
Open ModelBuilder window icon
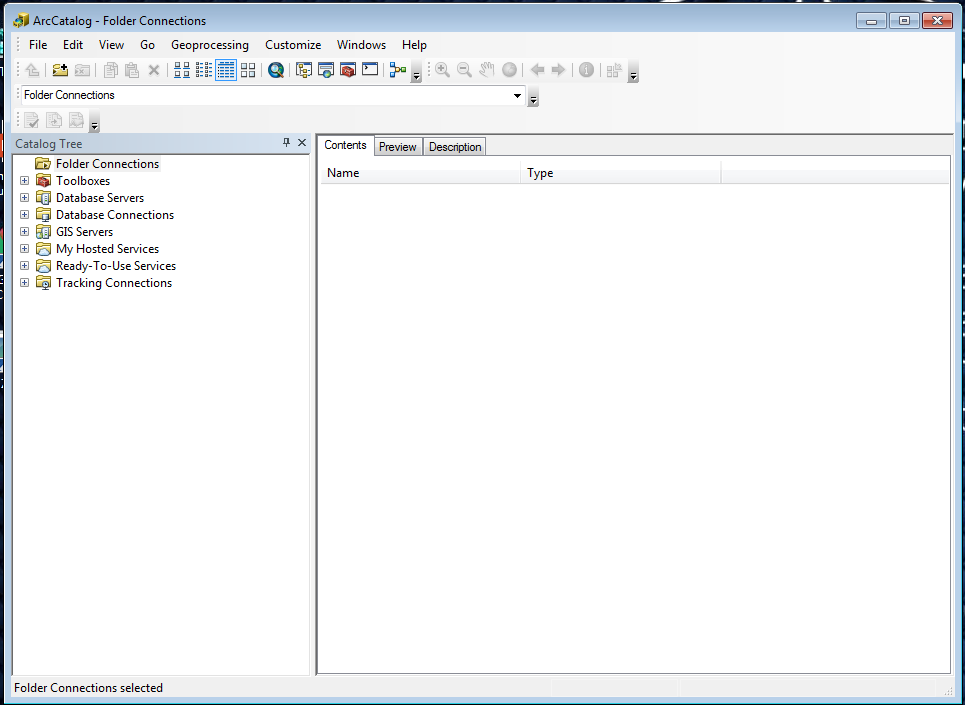coord(398,70)
